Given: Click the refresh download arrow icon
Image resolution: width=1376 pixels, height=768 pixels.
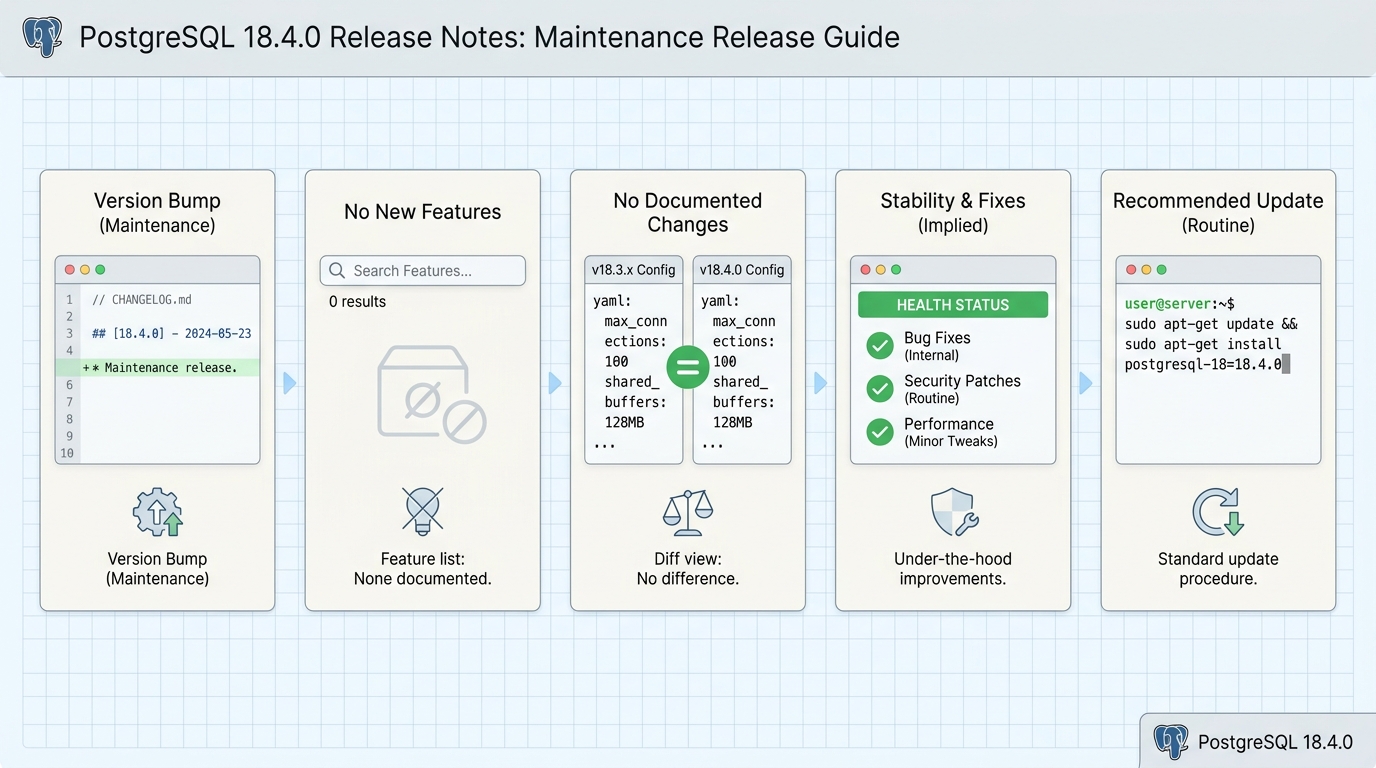Looking at the screenshot, I should pos(1217,512).
